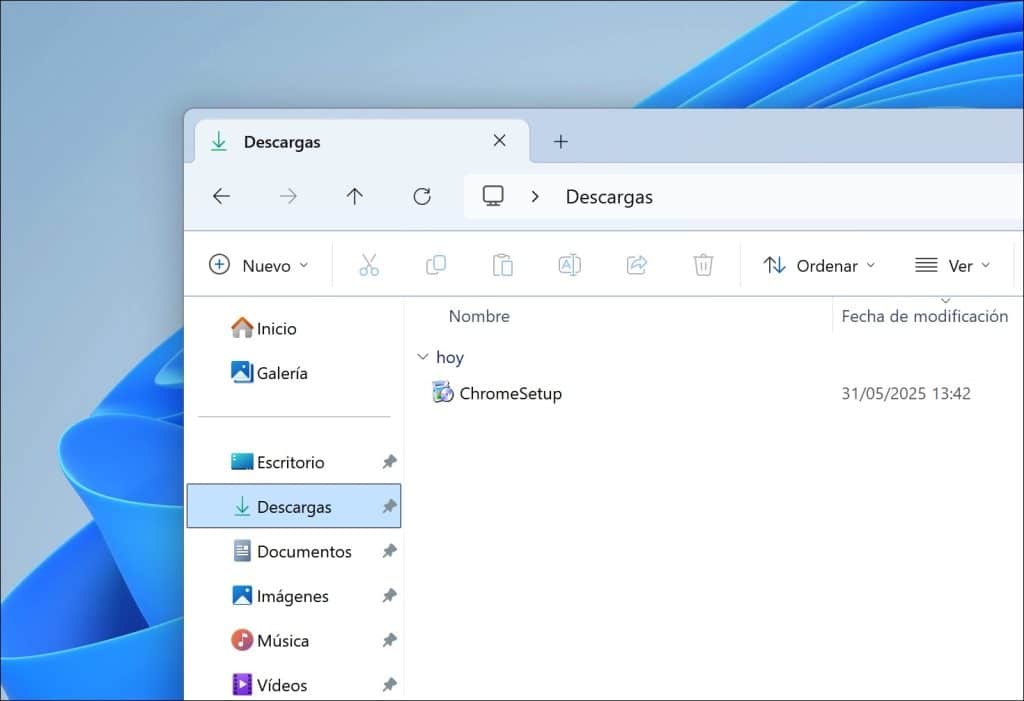This screenshot has height=701, width=1024.
Task: Go back with the left arrow
Action: click(221, 196)
